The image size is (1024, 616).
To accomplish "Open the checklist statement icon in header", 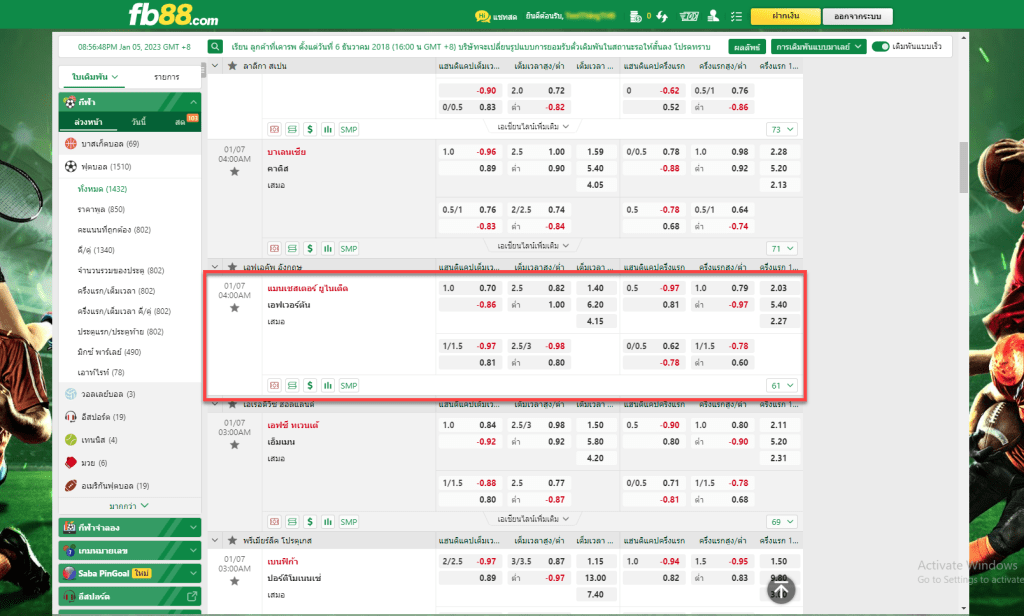I will click(x=736, y=16).
